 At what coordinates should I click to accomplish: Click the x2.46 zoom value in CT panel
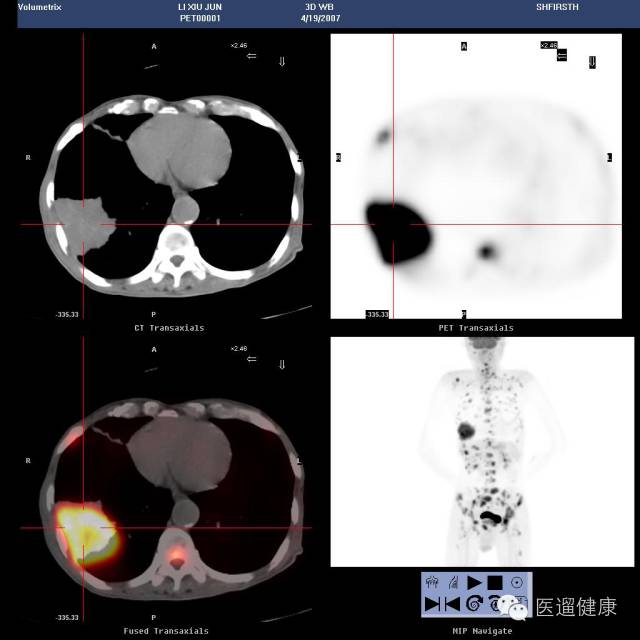(x=239, y=45)
